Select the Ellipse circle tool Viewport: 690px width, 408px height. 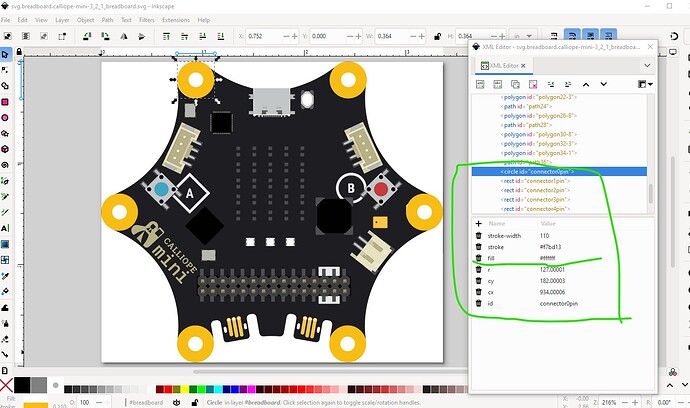click(5, 118)
